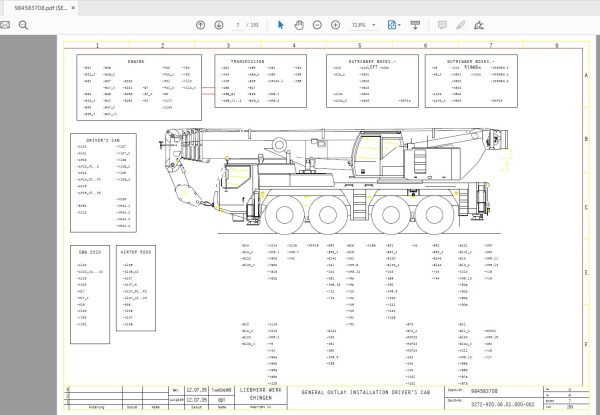The height and width of the screenshot is (415, 600).
Task: Activate the hand pan tool
Action: pos(298,25)
